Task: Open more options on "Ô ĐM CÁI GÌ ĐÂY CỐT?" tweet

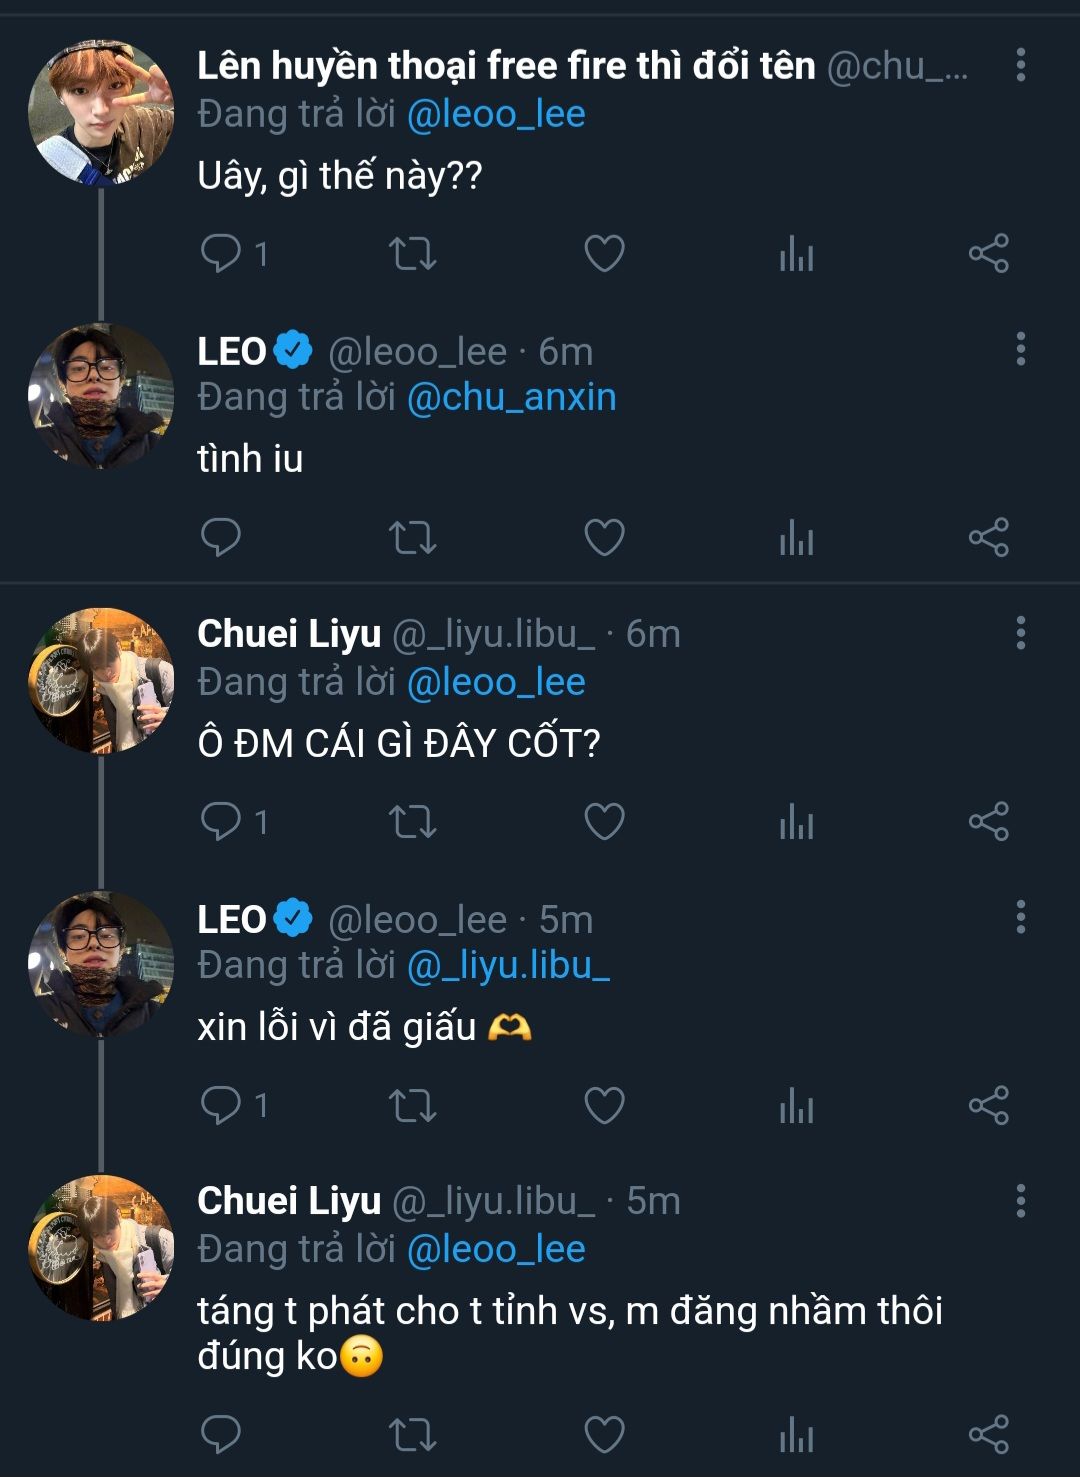Action: (x=1020, y=633)
